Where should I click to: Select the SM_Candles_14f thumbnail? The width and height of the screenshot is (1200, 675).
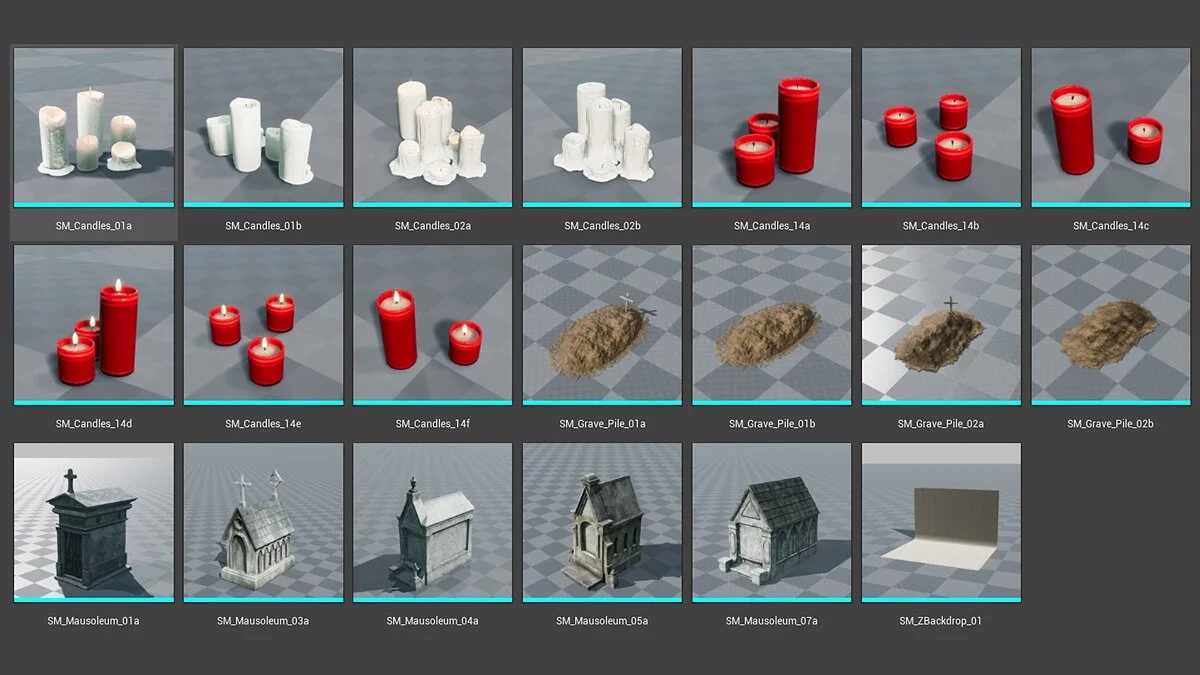(433, 324)
